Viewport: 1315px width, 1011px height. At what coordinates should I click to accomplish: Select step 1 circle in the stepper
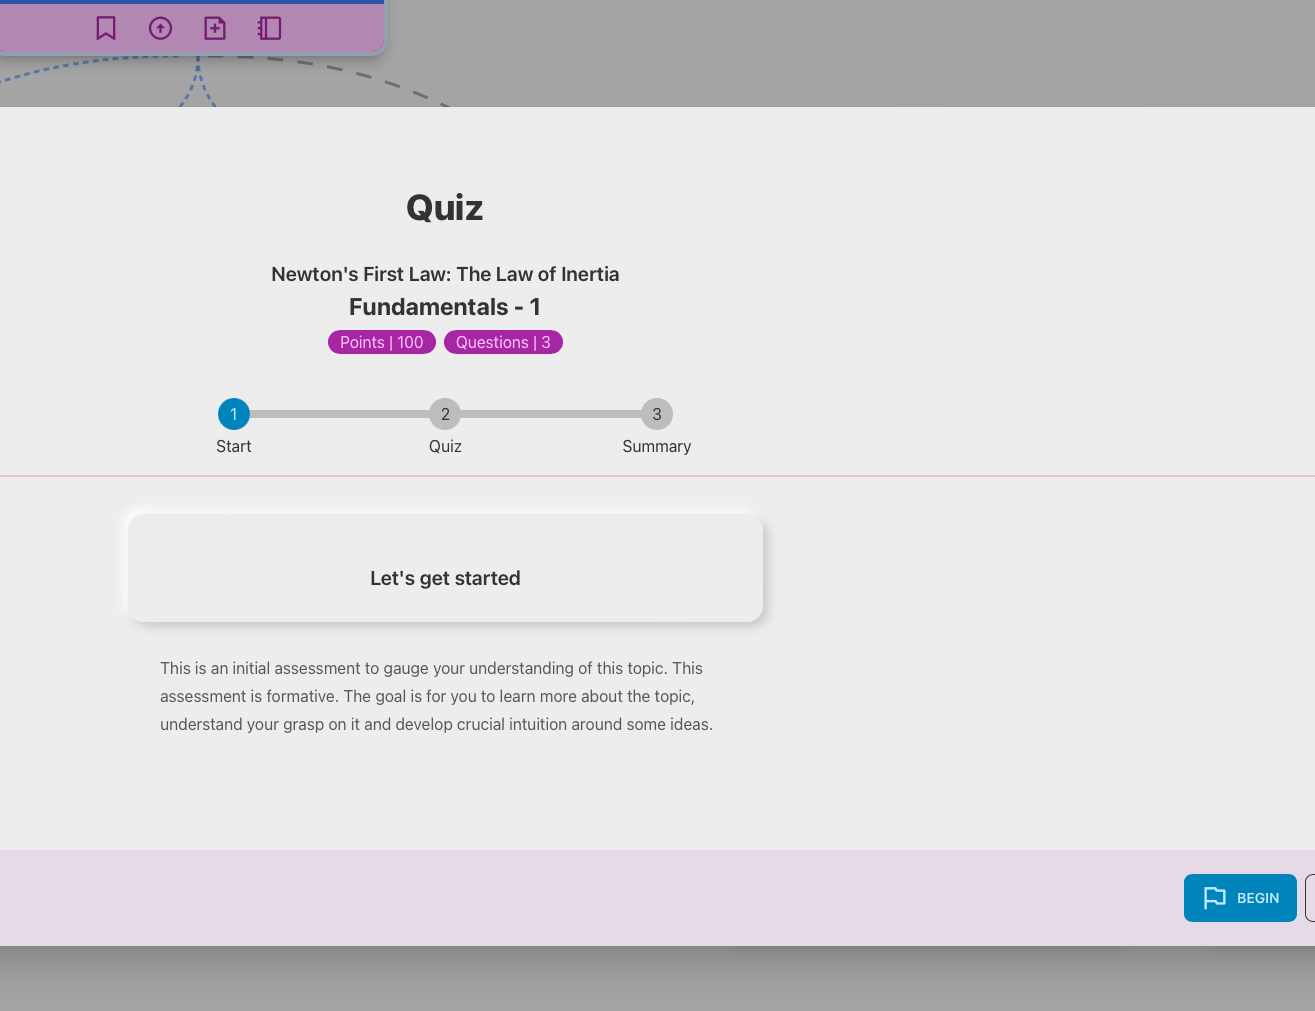234,414
